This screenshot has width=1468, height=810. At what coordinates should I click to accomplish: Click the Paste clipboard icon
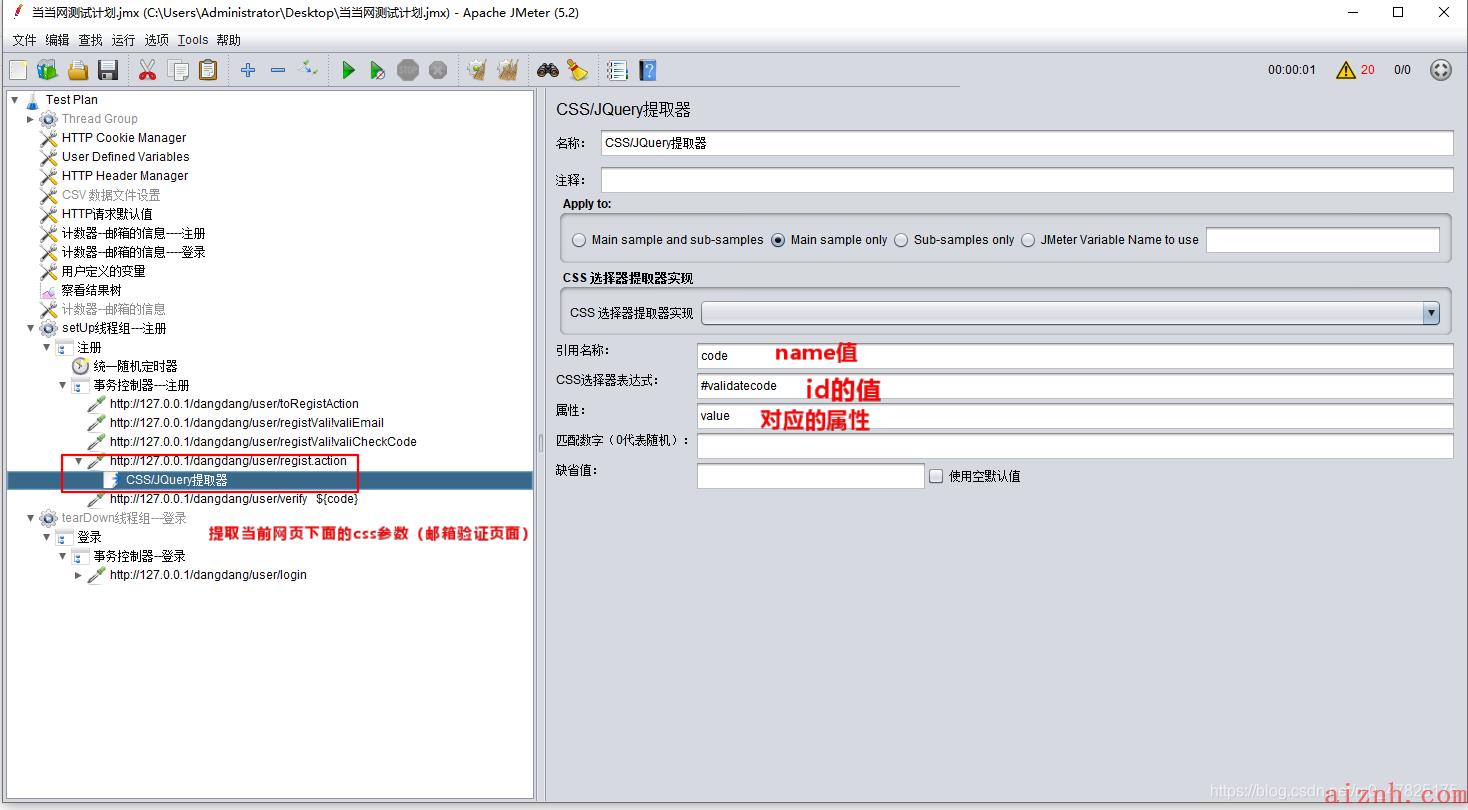tap(208, 70)
